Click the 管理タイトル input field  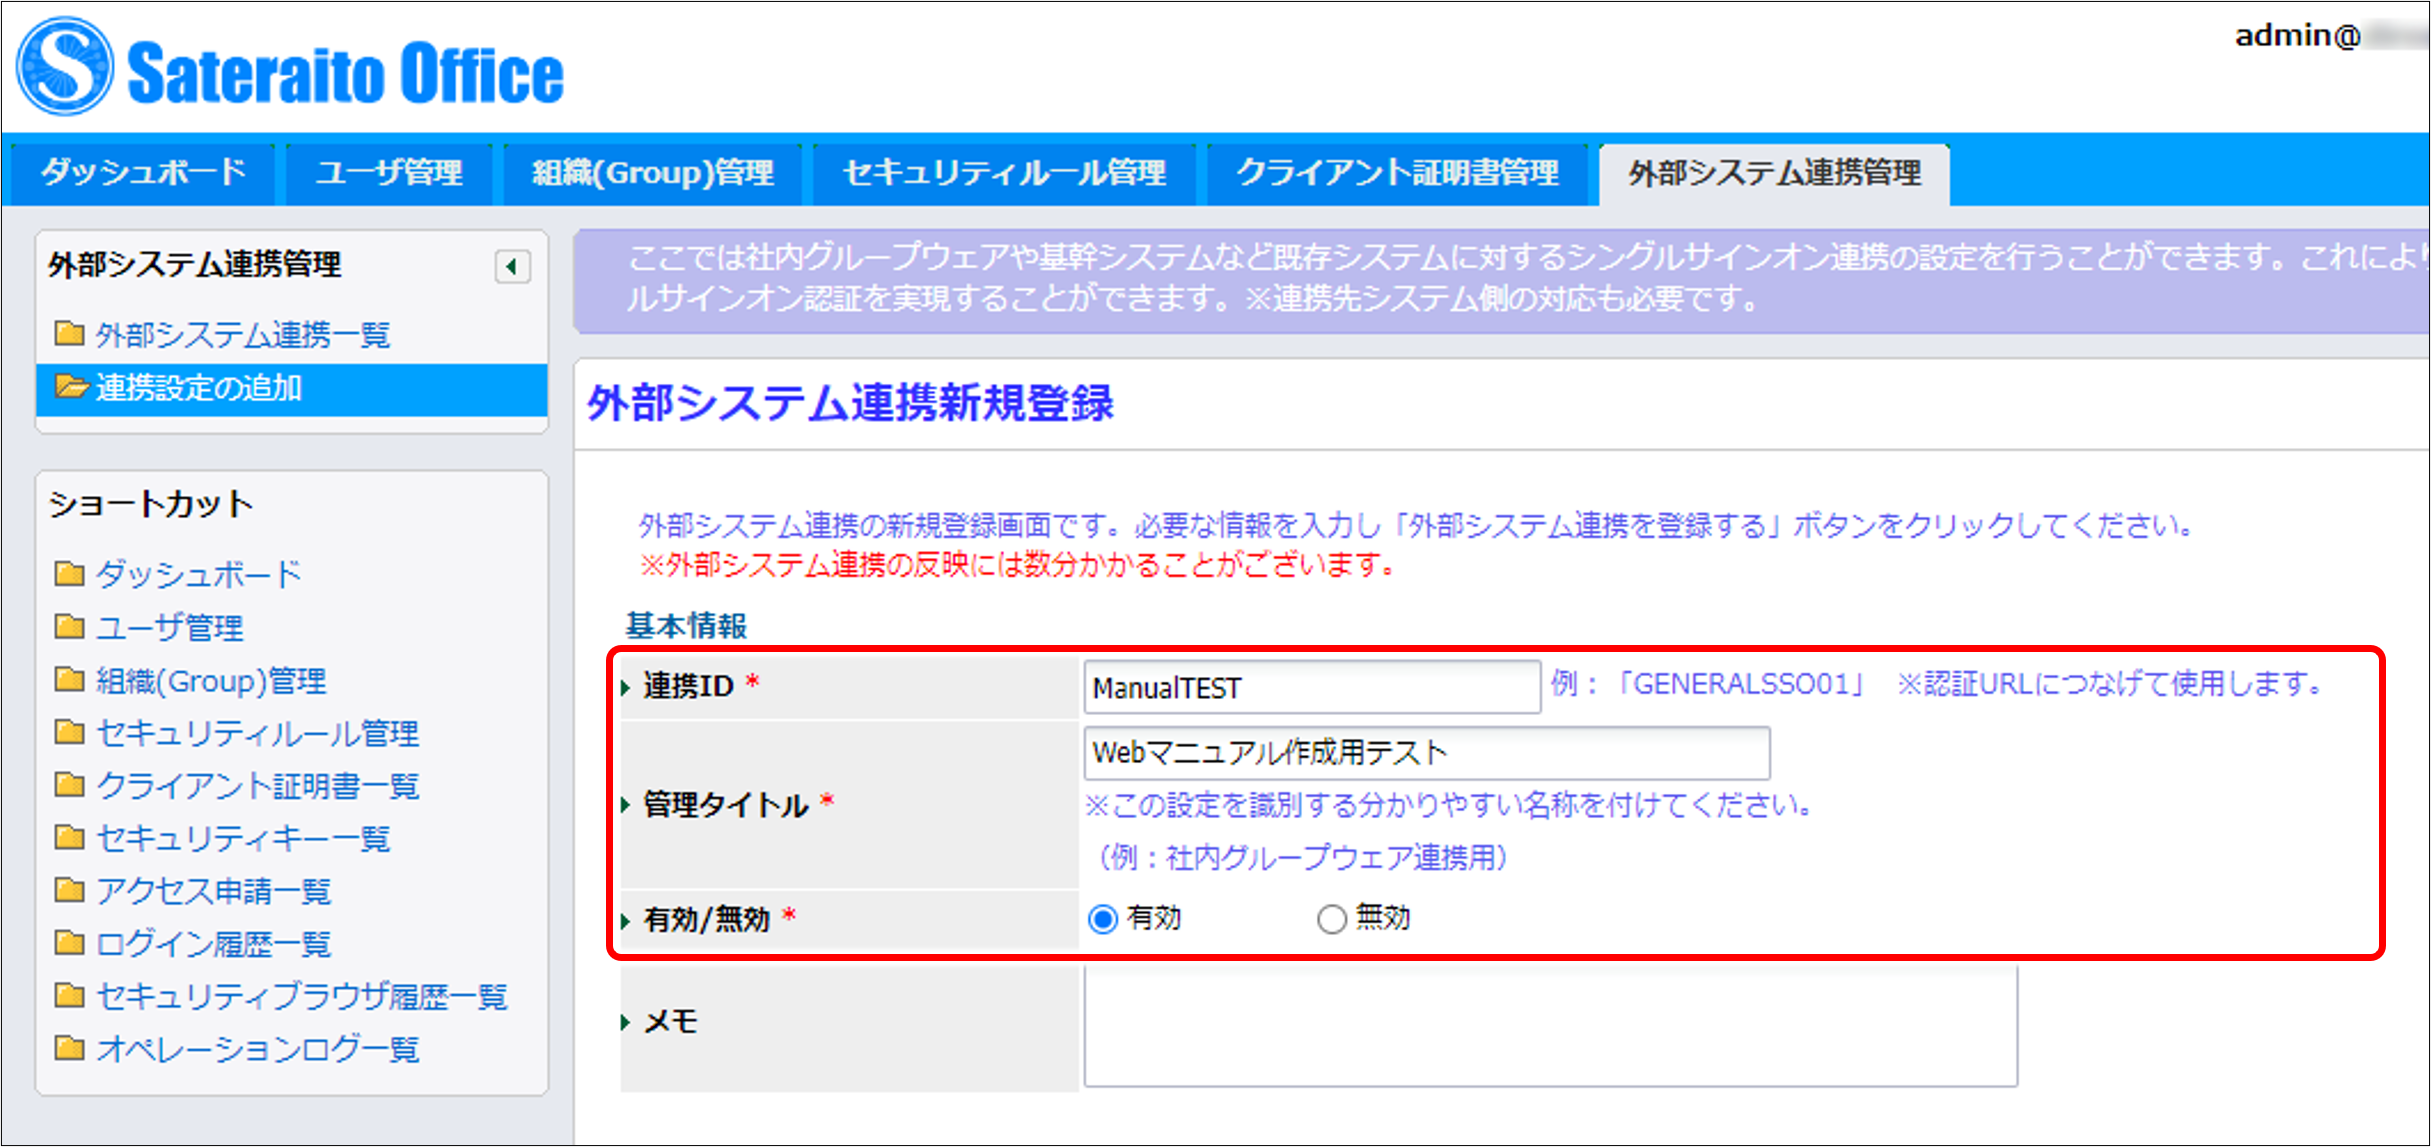tap(1427, 753)
